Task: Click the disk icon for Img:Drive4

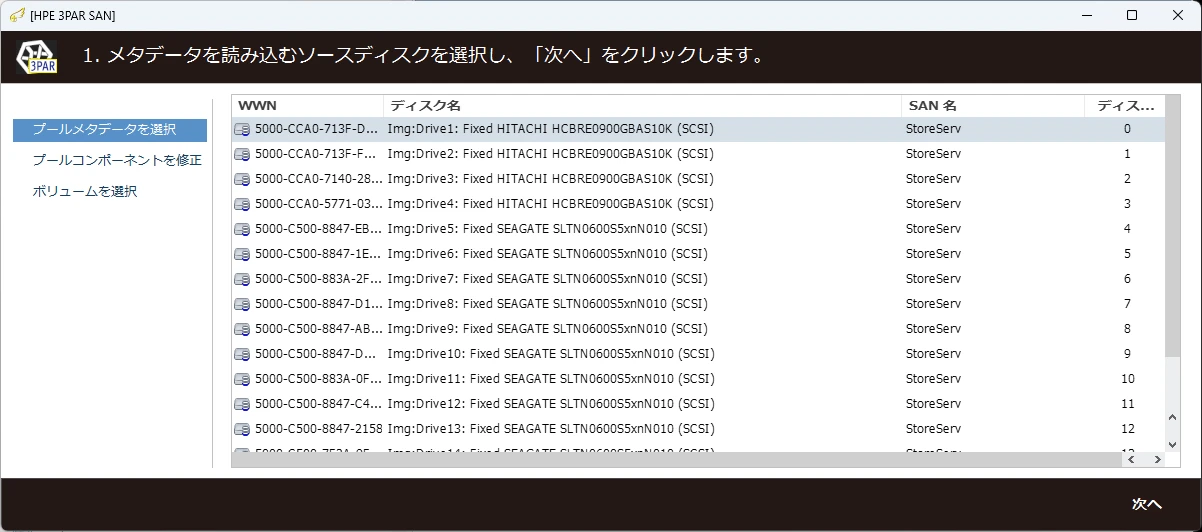Action: (242, 204)
